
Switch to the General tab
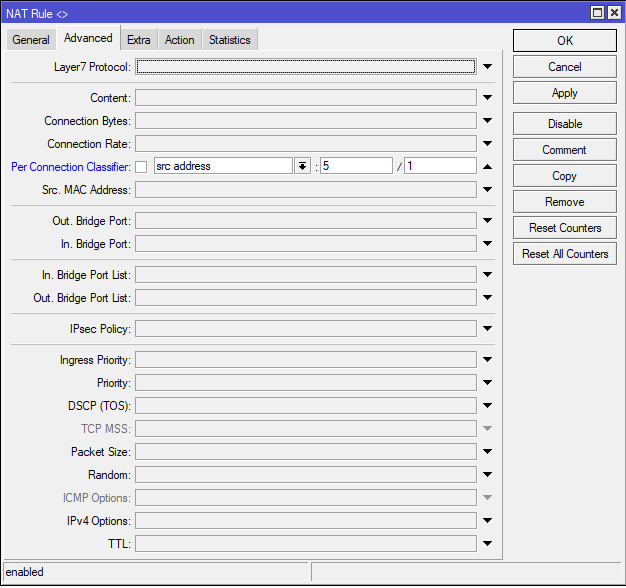(31, 40)
